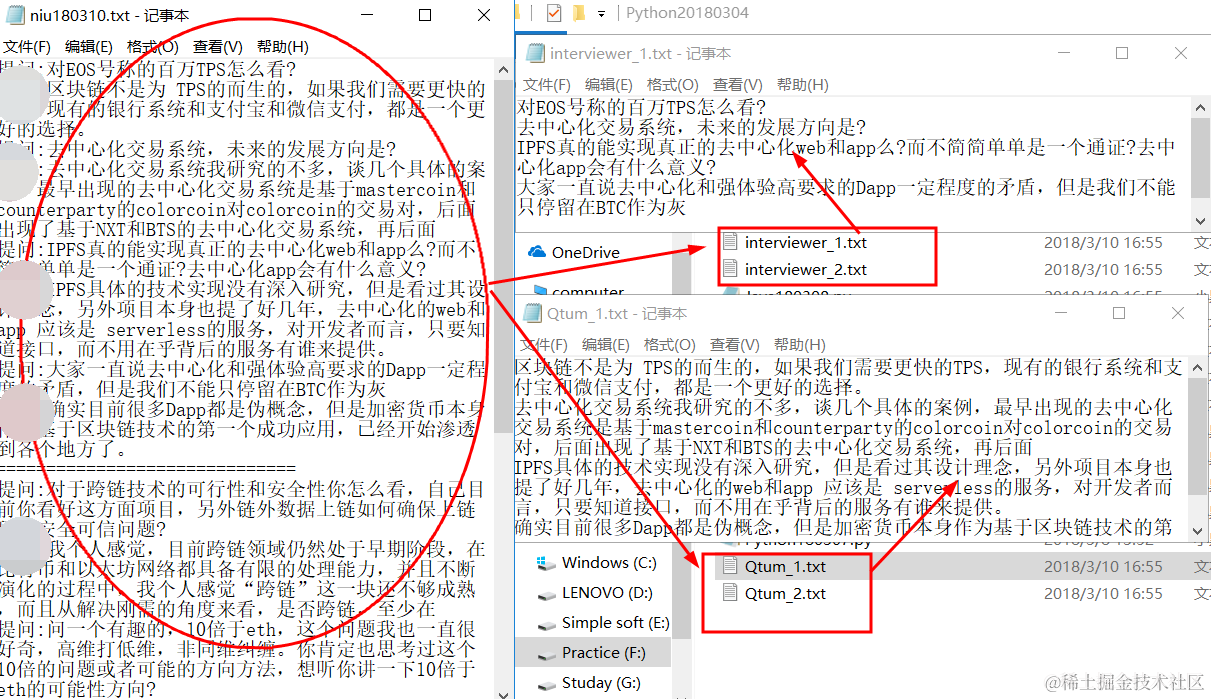This screenshot has height=699, width=1211.
Task: Open 编辑(E) menu in interviewer_1.txt Notepad
Action: pyautogui.click(x=609, y=85)
